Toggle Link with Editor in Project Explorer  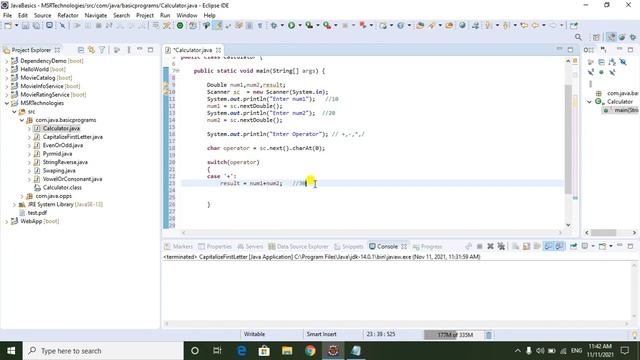[91, 50]
